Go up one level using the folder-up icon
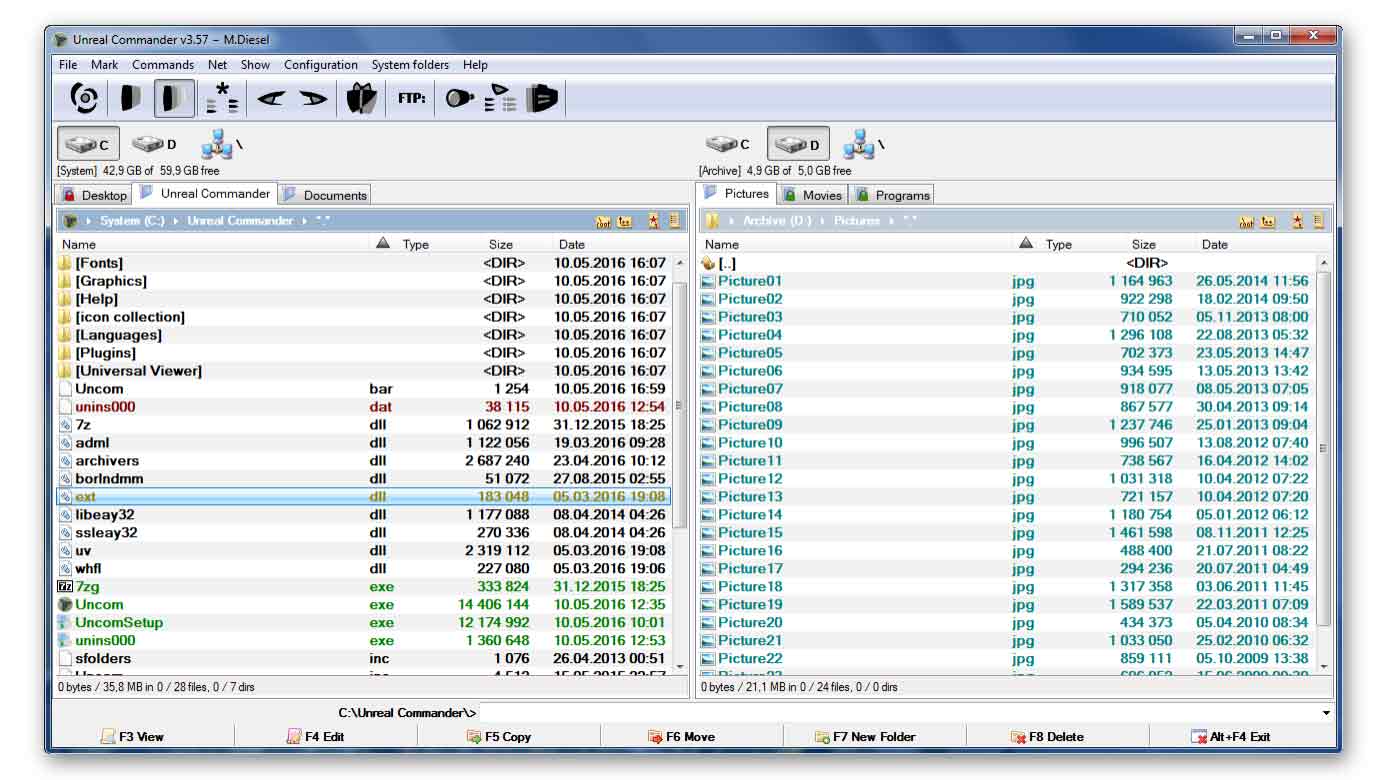 coord(624,221)
